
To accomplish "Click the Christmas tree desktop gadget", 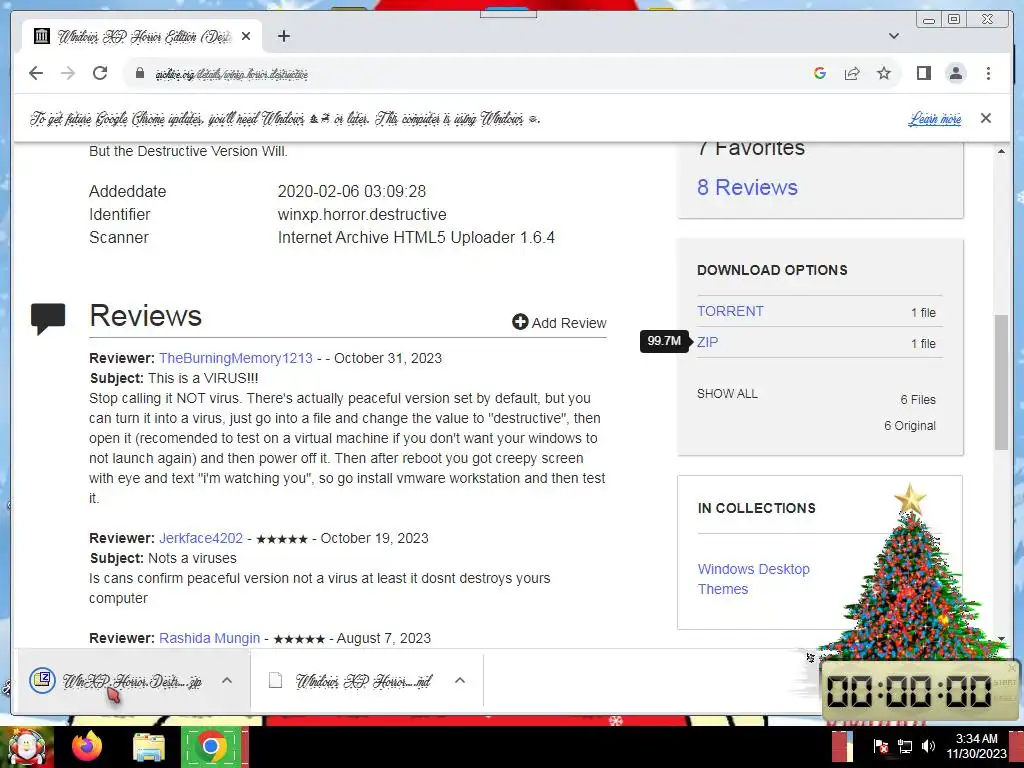I will [x=910, y=575].
